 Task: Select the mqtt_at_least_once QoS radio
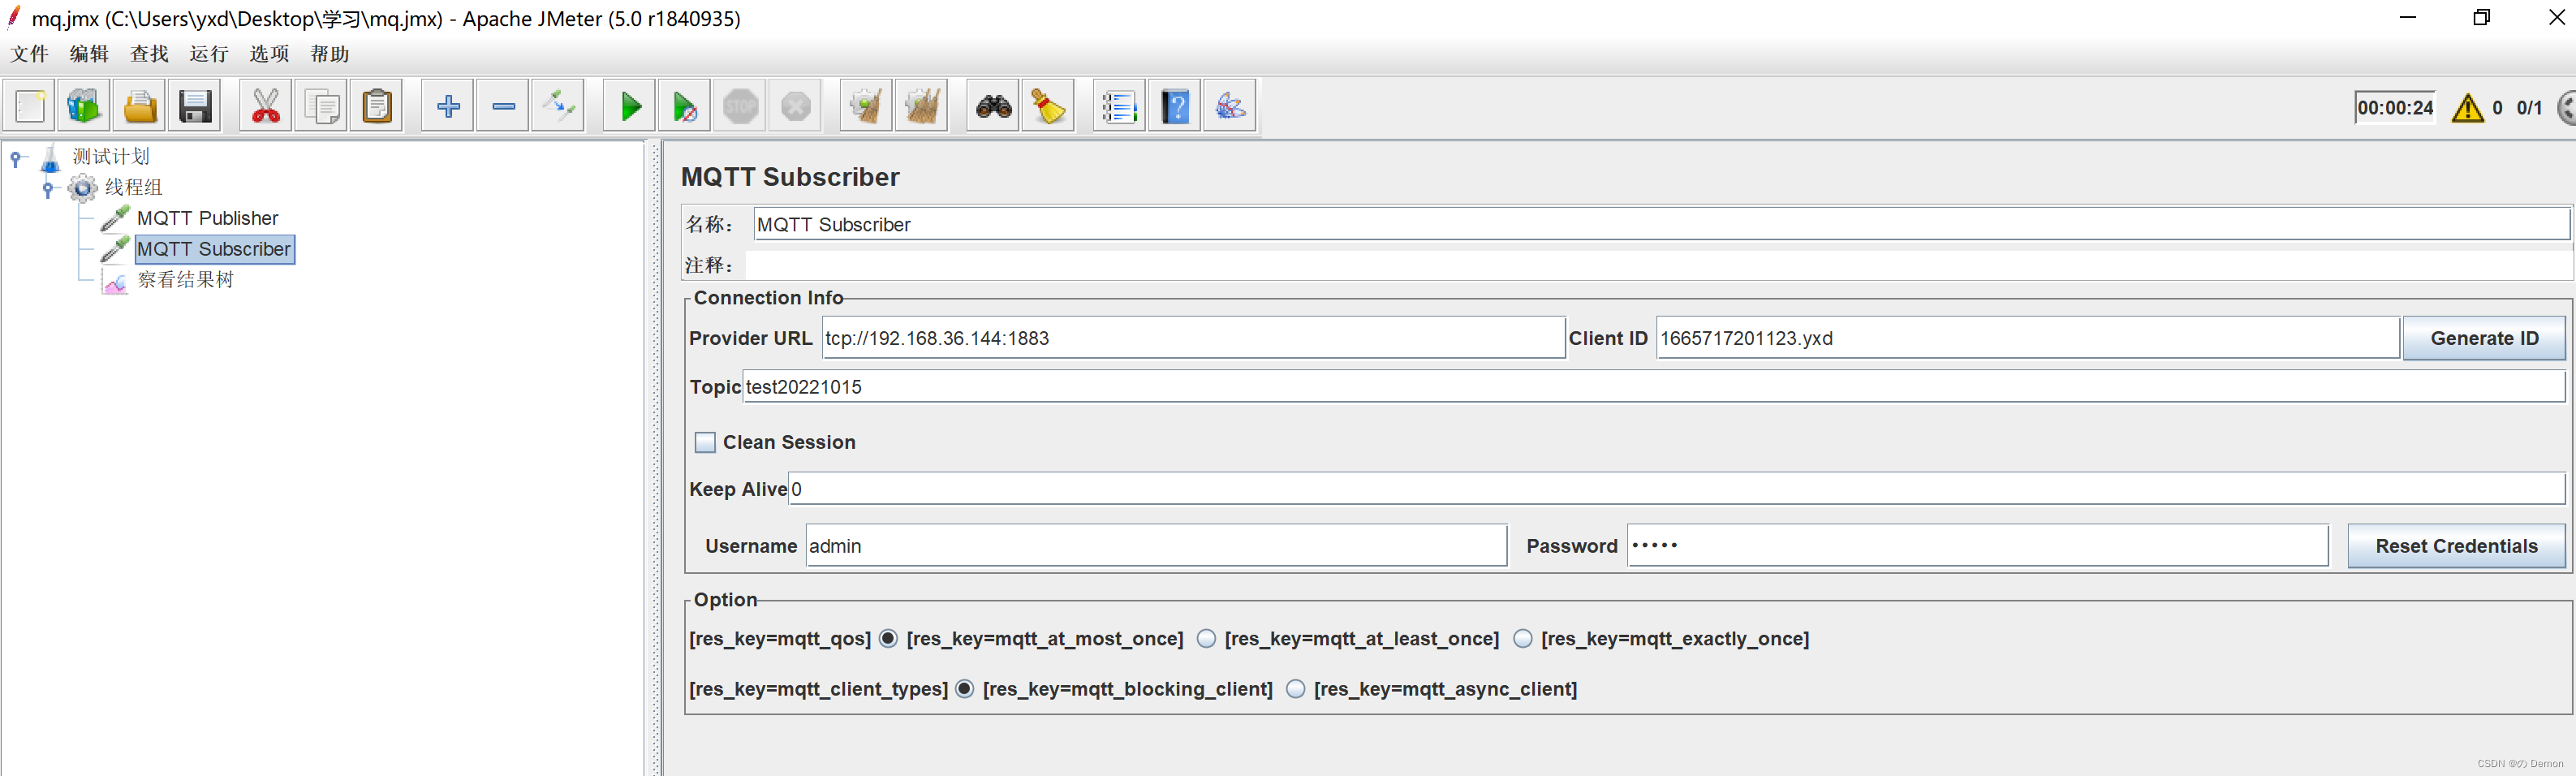click(x=1206, y=638)
